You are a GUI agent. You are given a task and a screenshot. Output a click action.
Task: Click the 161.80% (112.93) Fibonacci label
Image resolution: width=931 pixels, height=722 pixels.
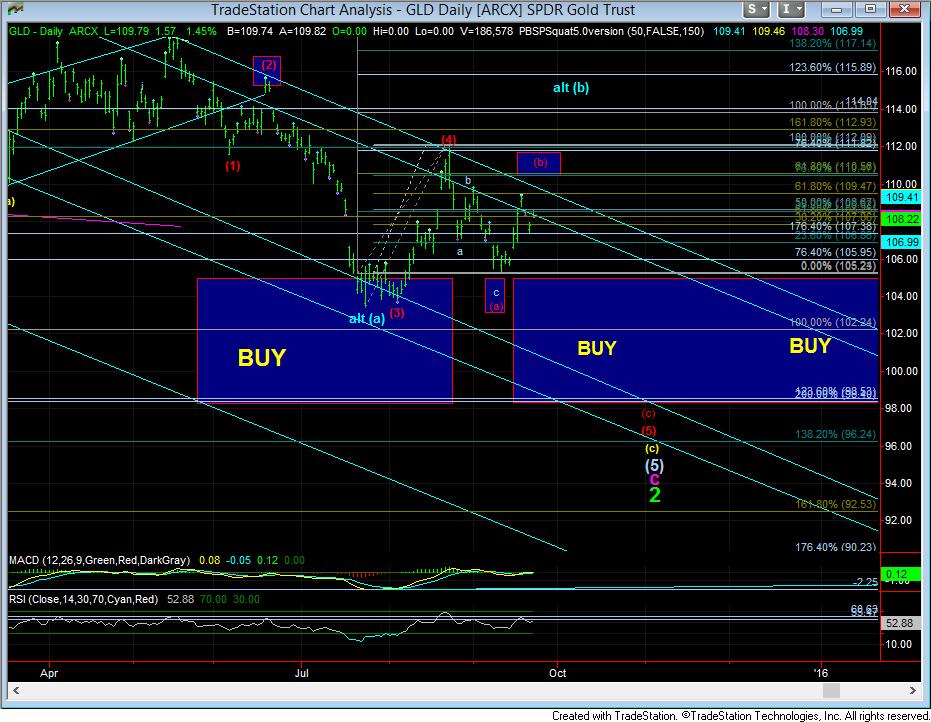(832, 122)
